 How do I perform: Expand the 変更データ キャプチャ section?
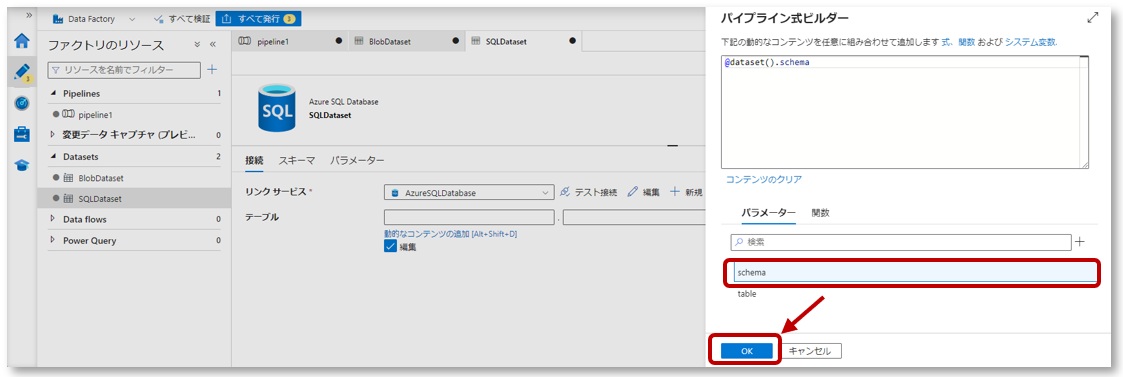coord(53,134)
